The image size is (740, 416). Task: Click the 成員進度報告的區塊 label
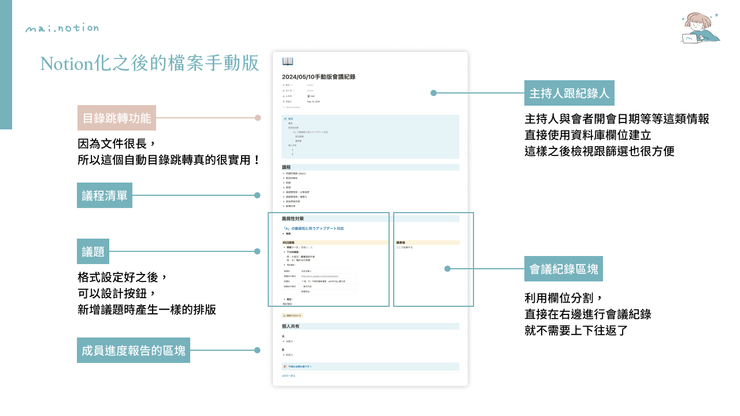tap(133, 350)
